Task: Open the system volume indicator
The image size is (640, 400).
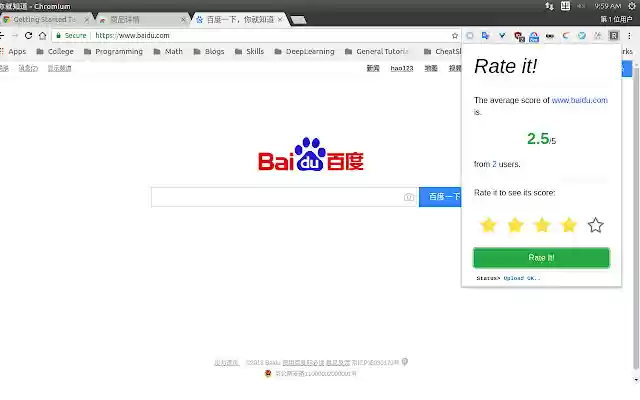Action: pyautogui.click(x=581, y=6)
